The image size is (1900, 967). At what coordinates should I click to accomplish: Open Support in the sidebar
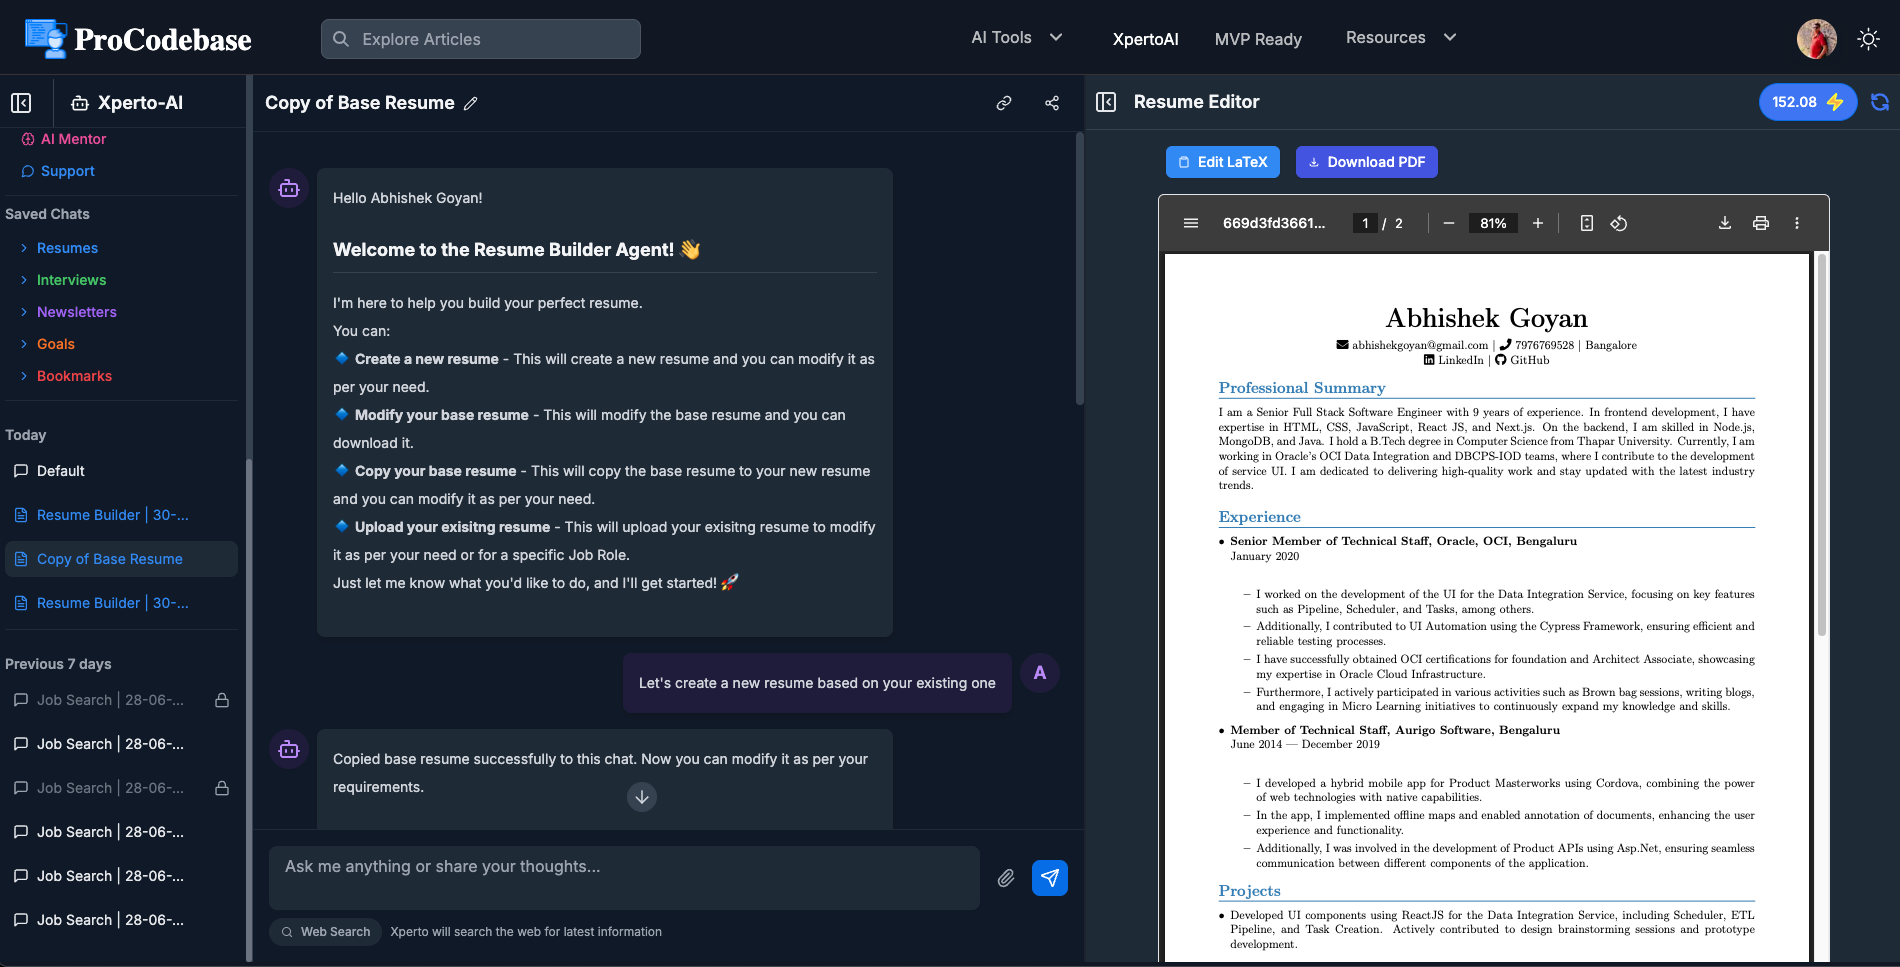58,171
